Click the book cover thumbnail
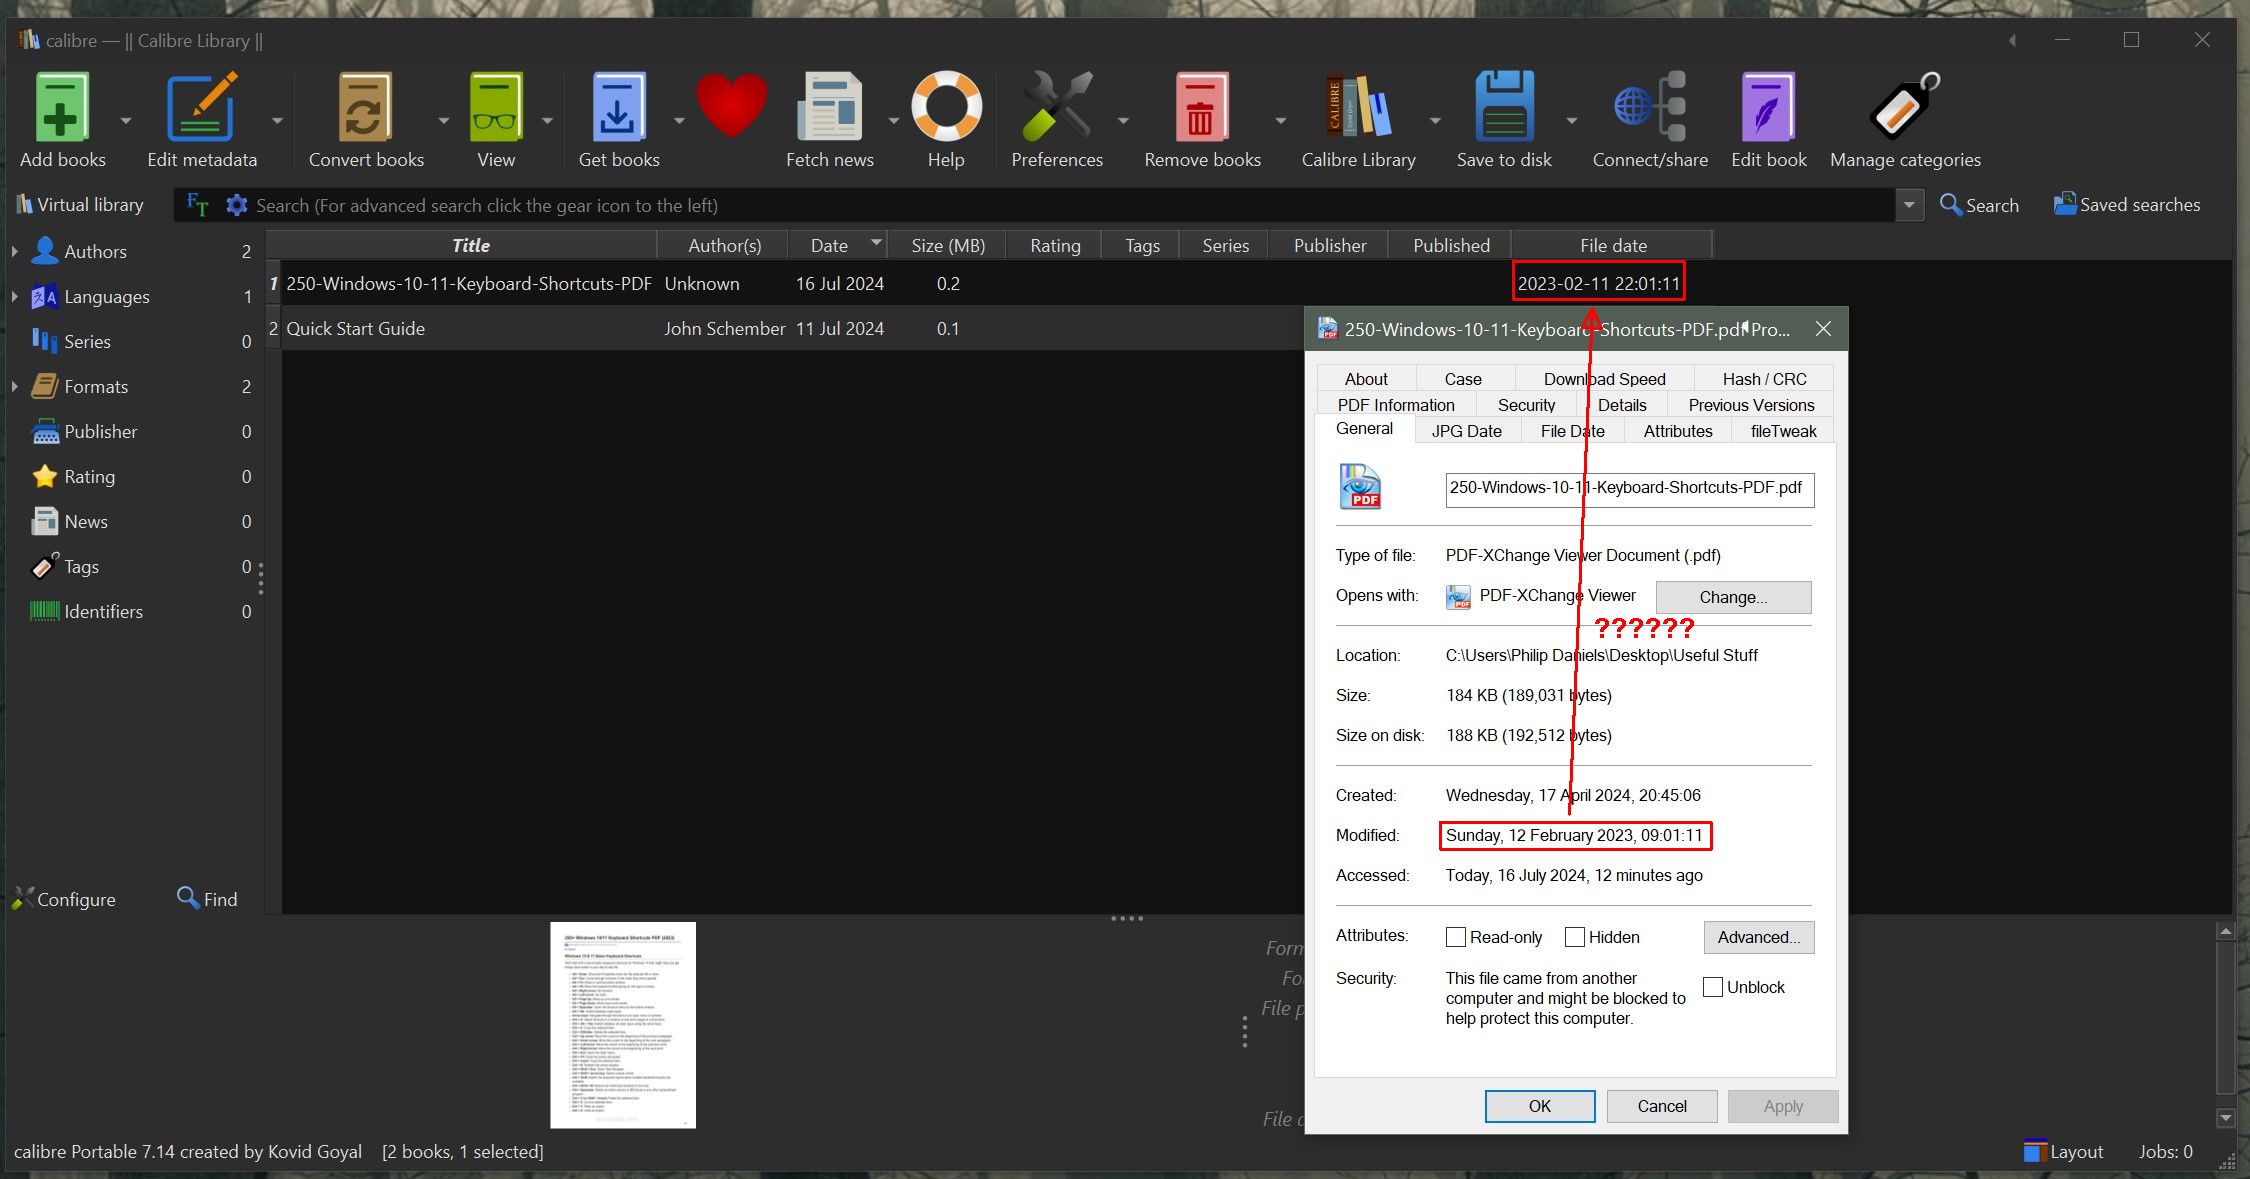The width and height of the screenshot is (2250, 1179). tap(623, 1025)
